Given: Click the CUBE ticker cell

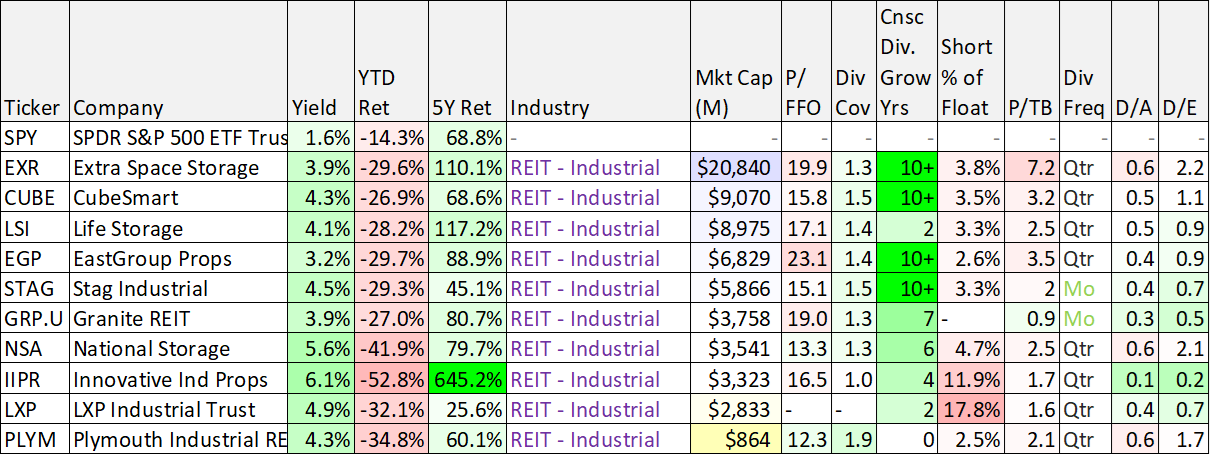Looking at the screenshot, I should 35,197.
